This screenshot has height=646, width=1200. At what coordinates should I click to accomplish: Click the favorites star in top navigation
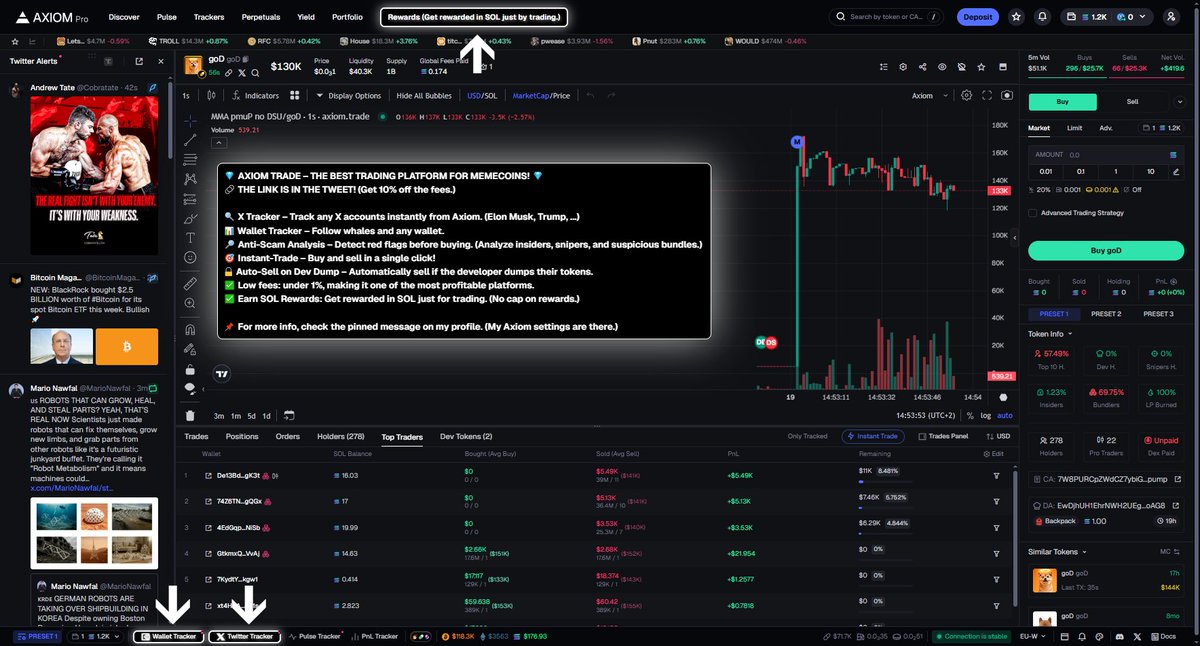tap(1016, 17)
